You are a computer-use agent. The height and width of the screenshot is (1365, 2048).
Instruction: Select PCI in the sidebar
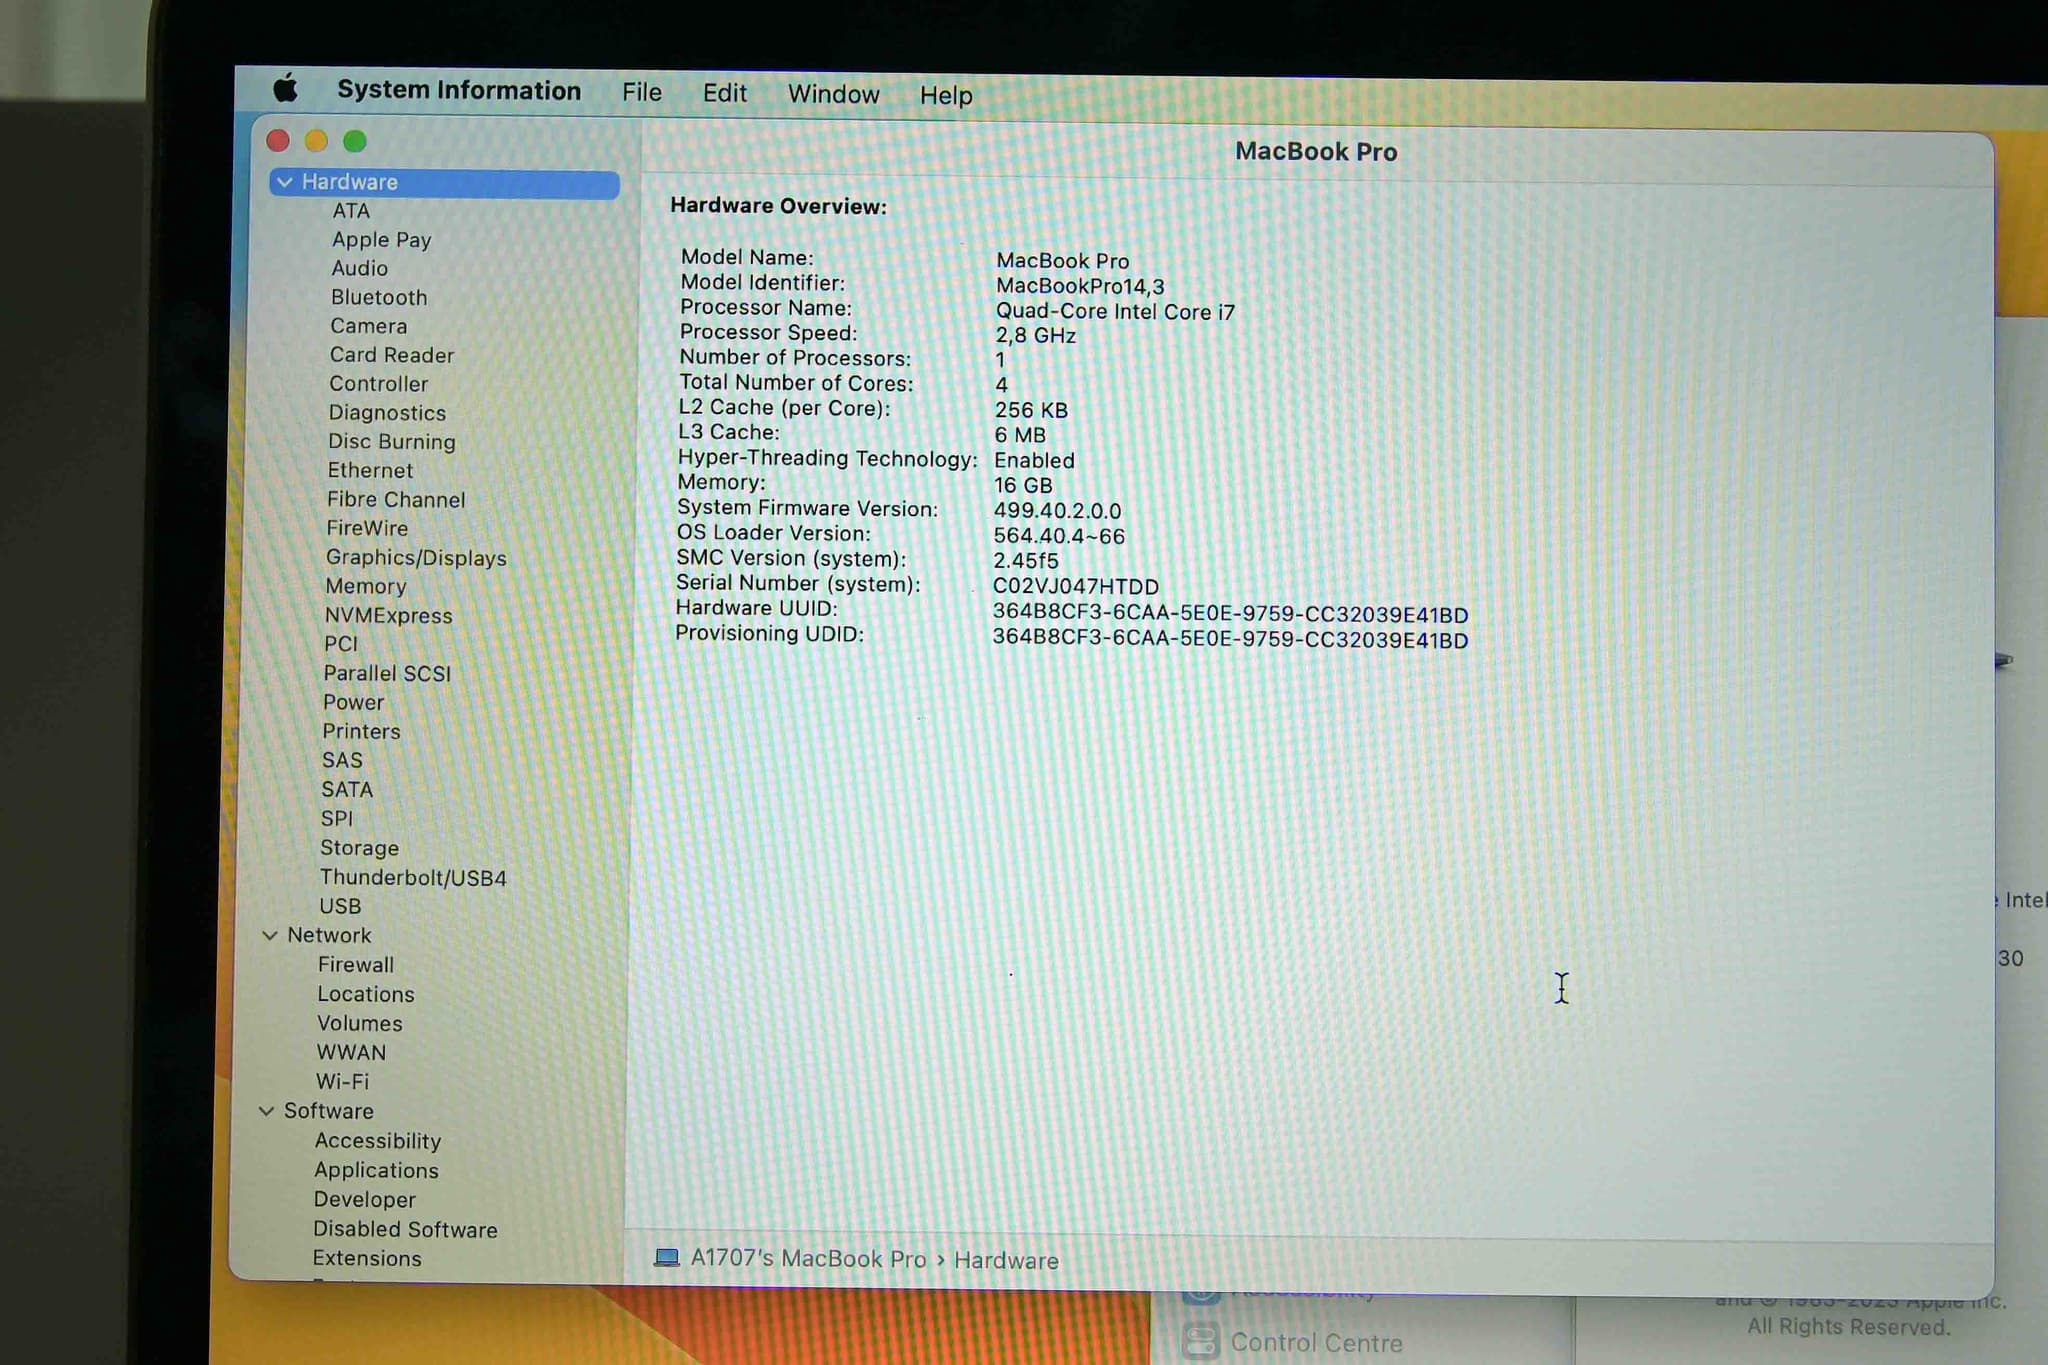tap(341, 644)
